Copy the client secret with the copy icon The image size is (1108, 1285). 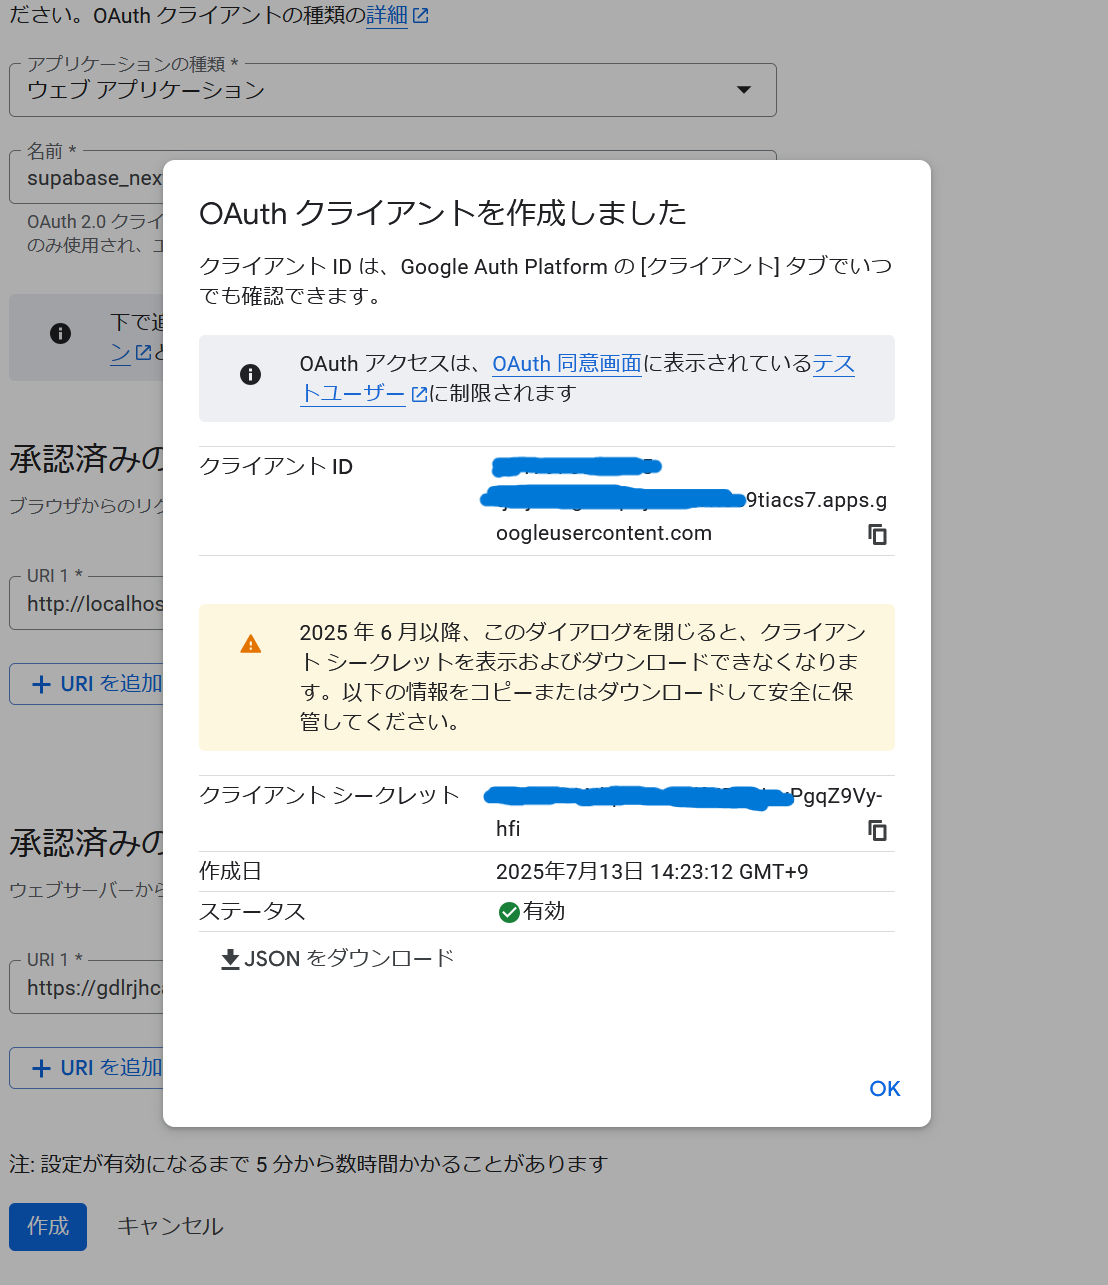point(877,831)
